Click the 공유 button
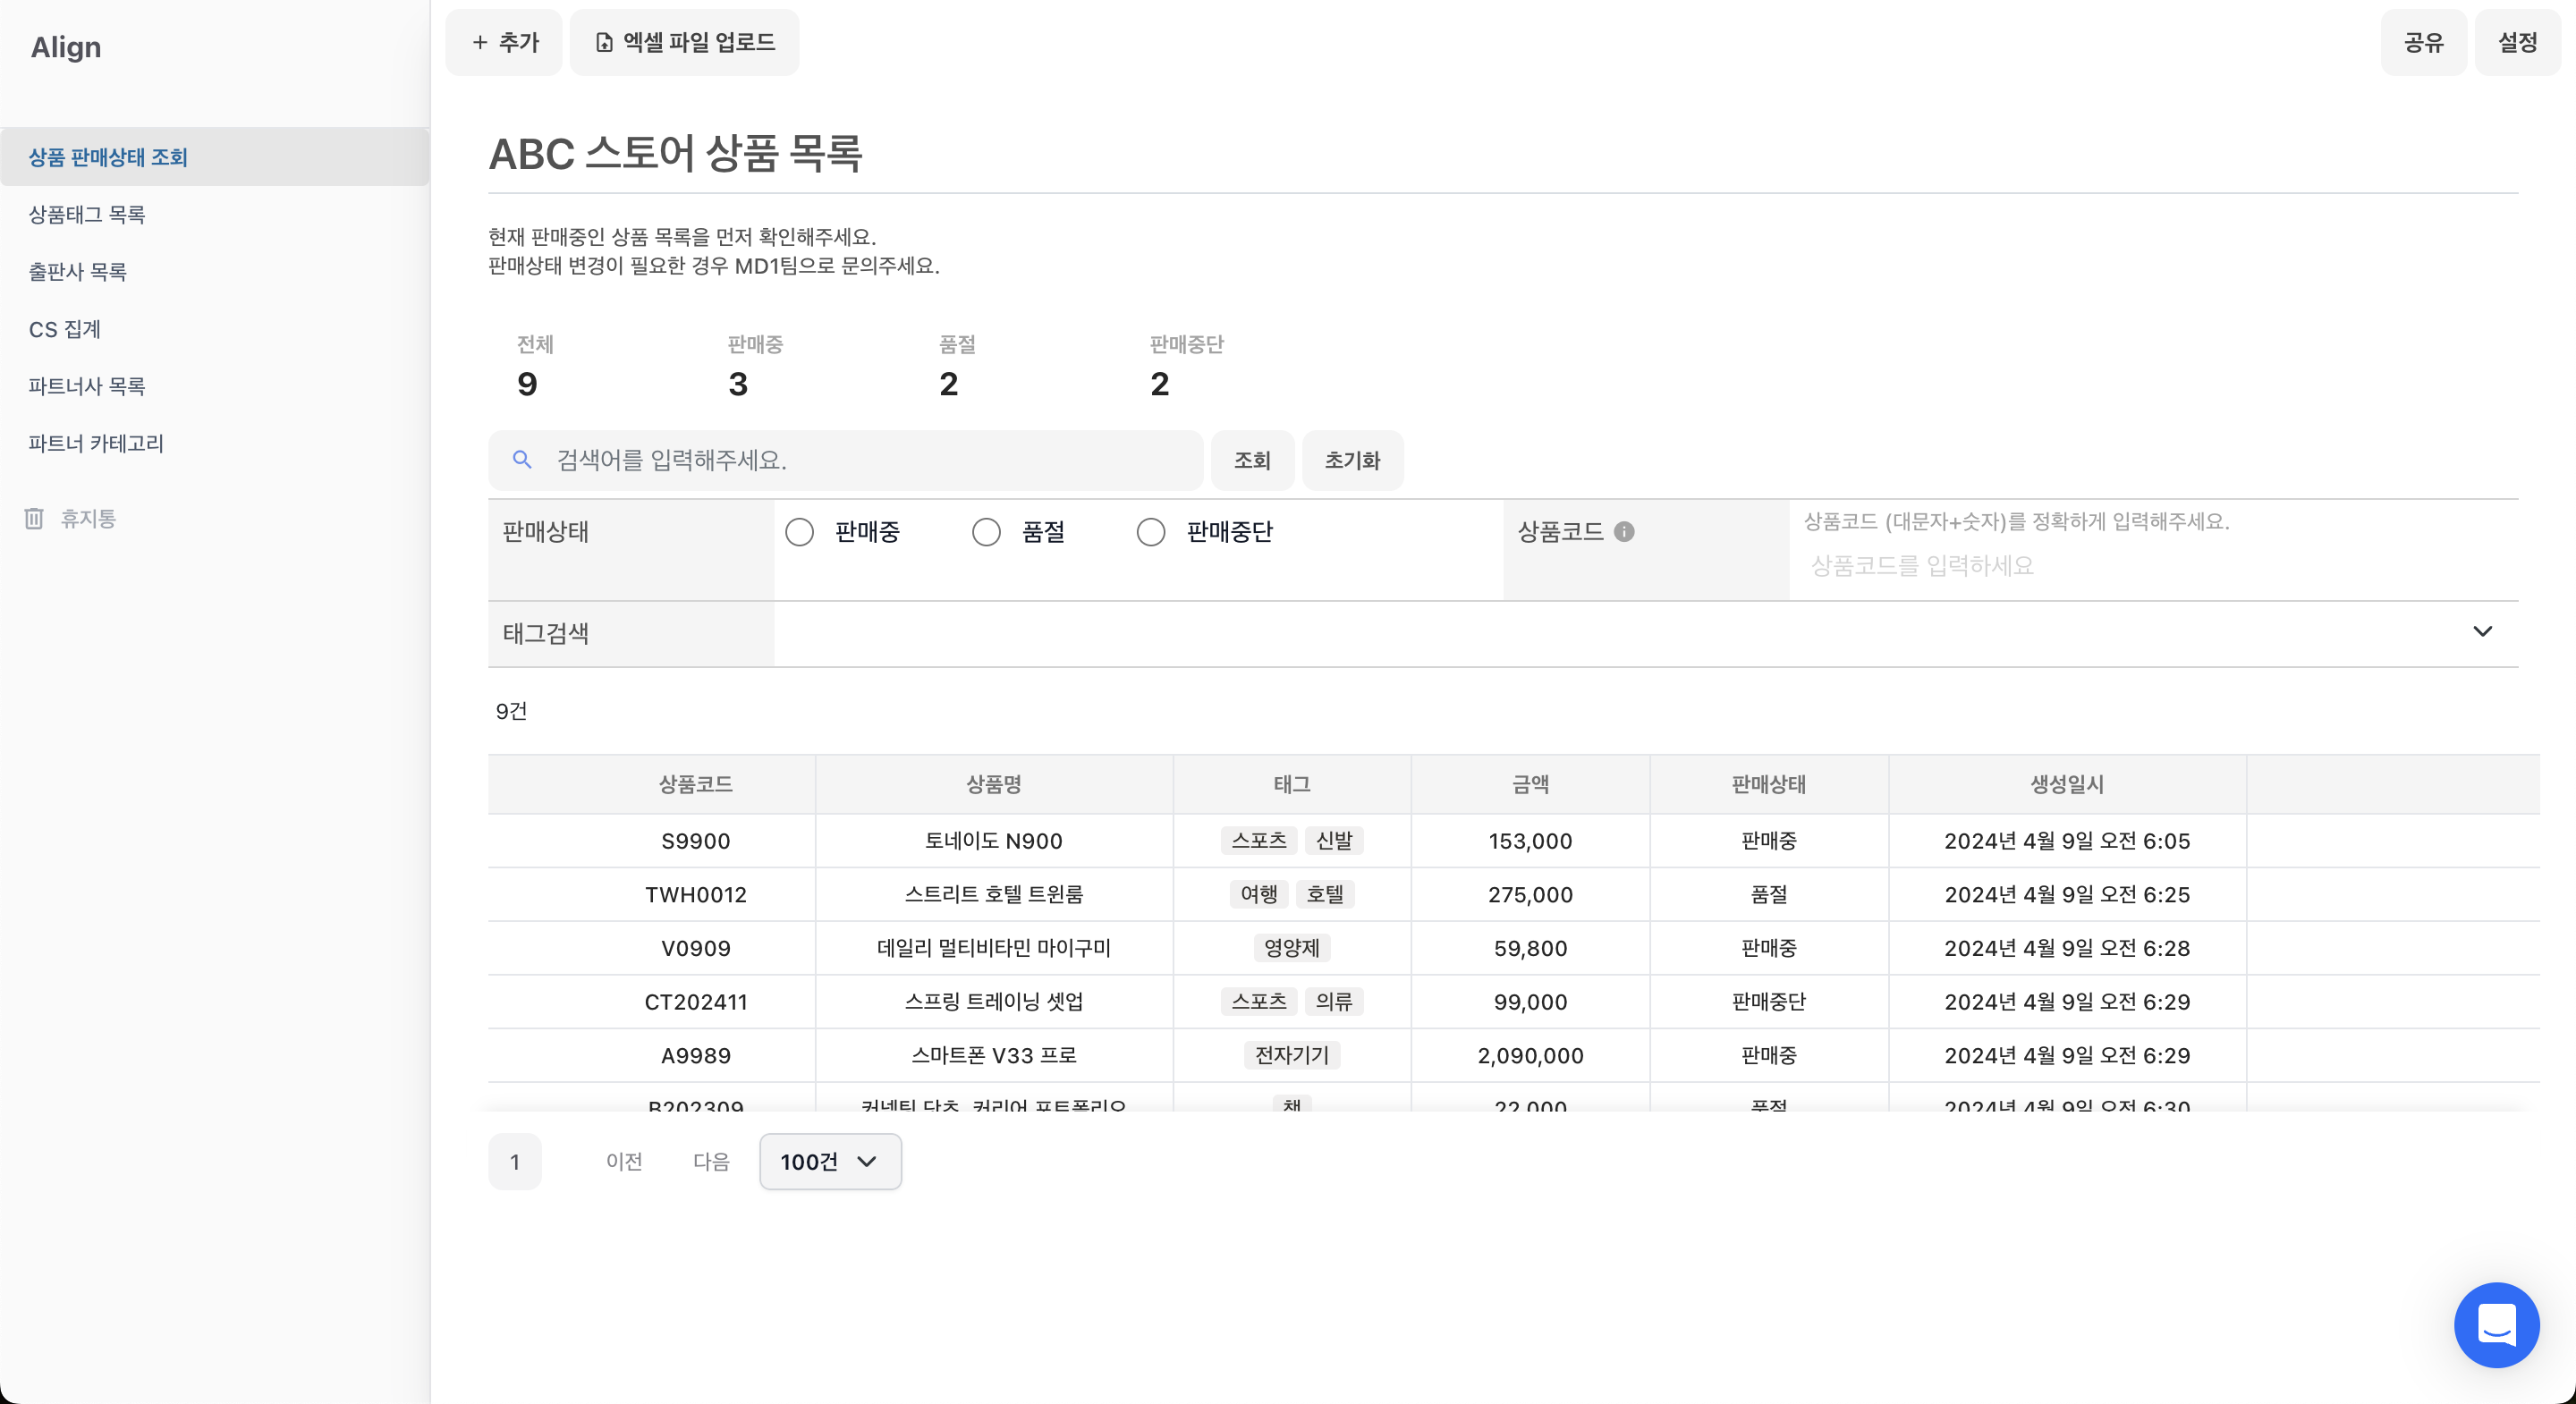 pos(2423,42)
